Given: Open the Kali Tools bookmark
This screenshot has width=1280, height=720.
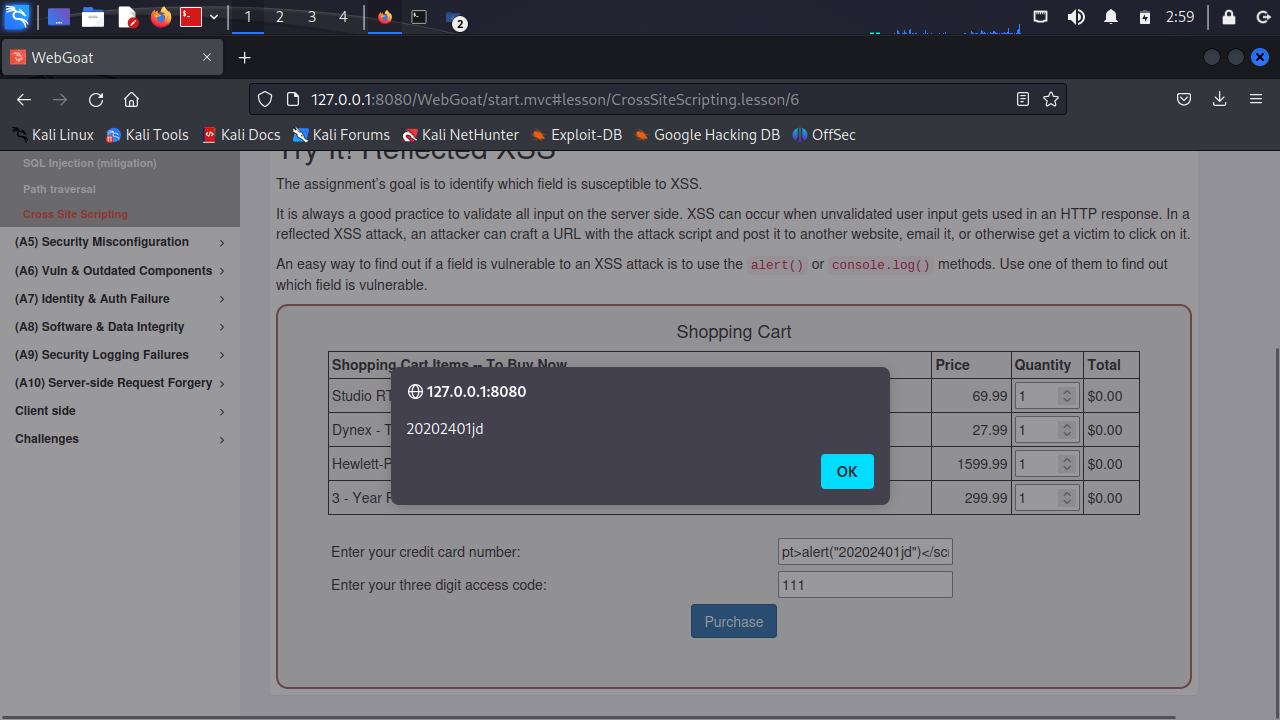Looking at the screenshot, I should click(x=147, y=135).
